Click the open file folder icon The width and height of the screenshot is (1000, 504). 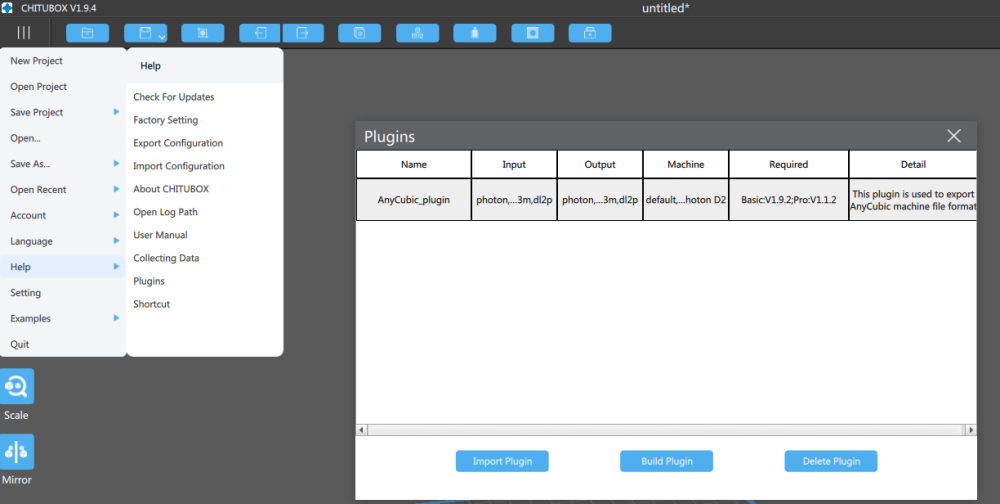click(87, 33)
